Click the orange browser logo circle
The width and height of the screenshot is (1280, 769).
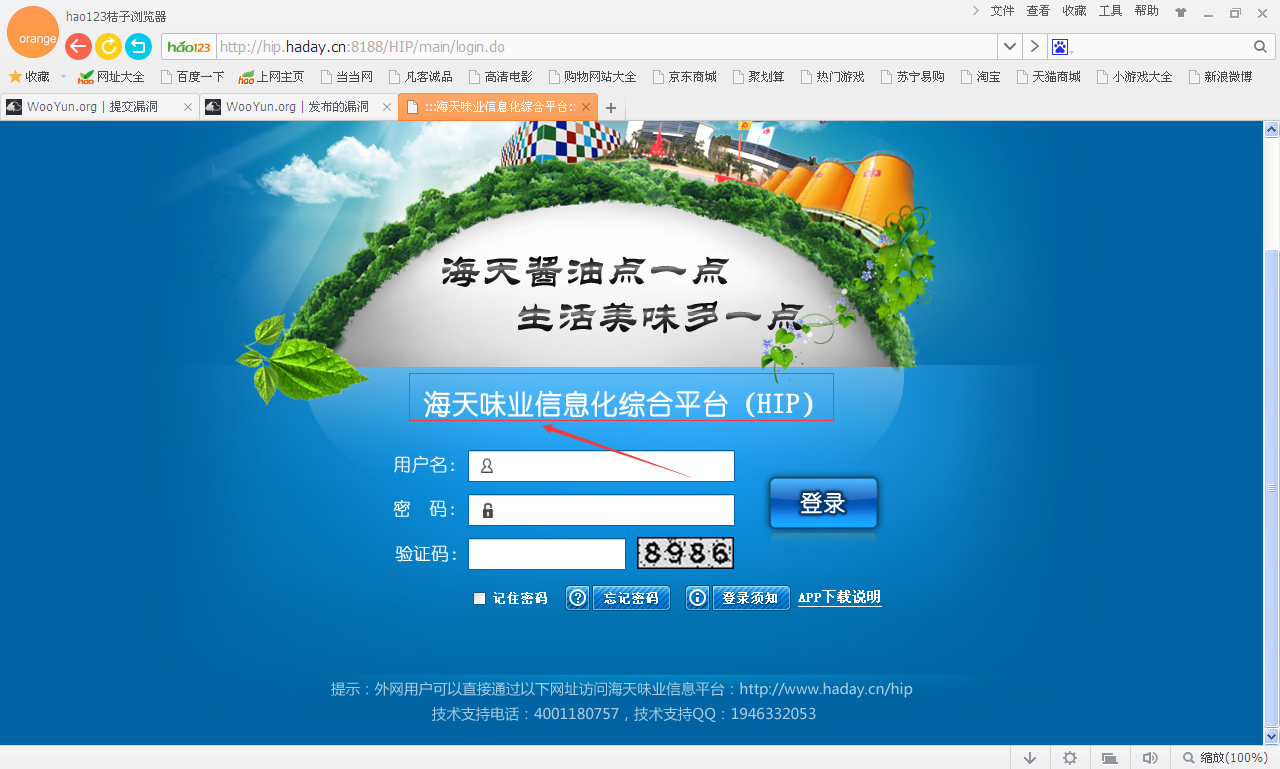(33, 32)
